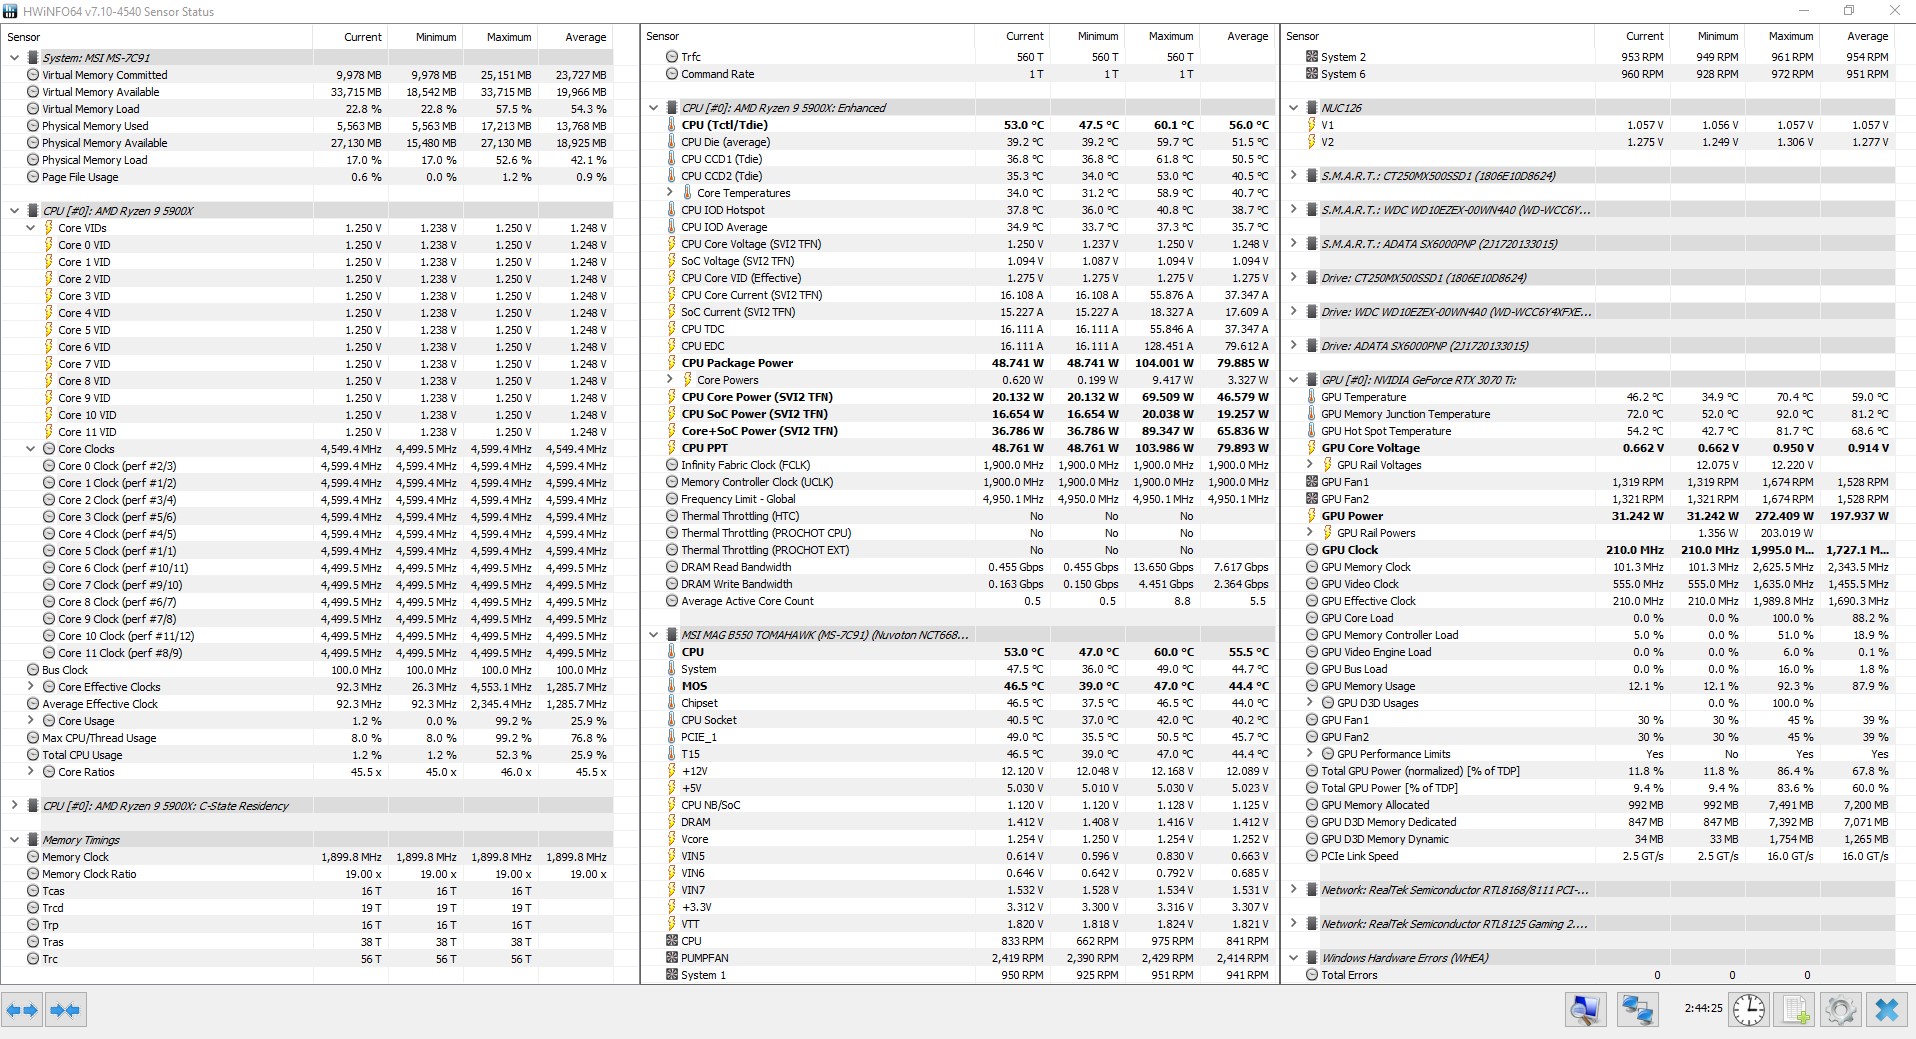The width and height of the screenshot is (1916, 1039).
Task: Close sensors with the blue X icon
Action: (1887, 1010)
